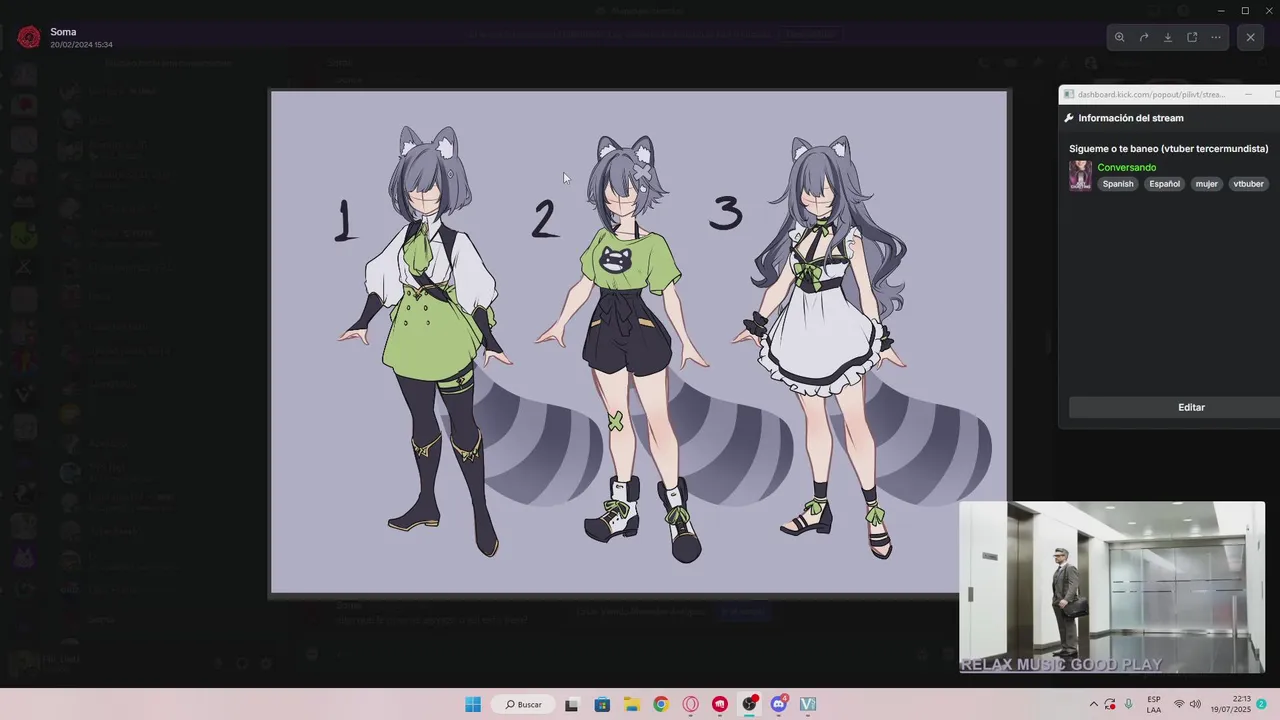The height and width of the screenshot is (720, 1280).
Task: Click the 20/02/2024 15:34 timestamp
Action: coord(81,45)
